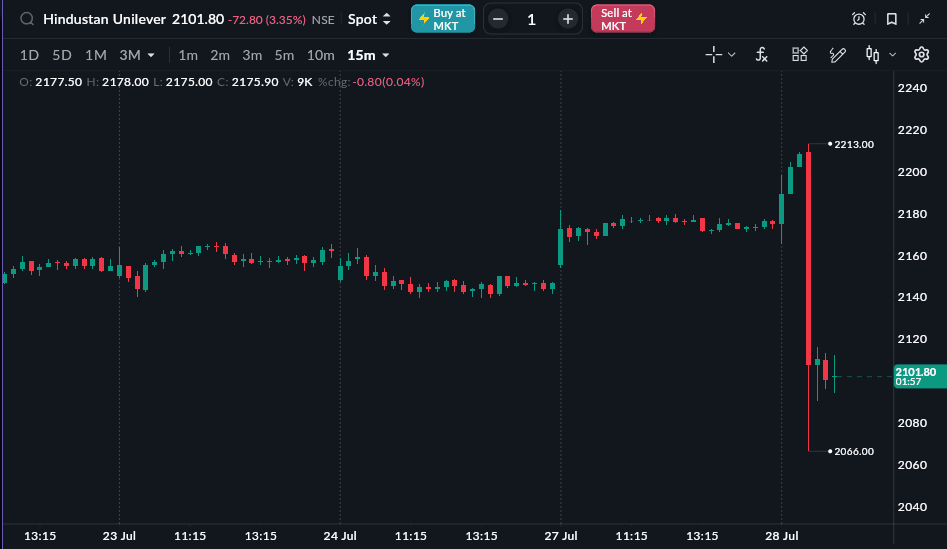Image resolution: width=947 pixels, height=549 pixels.
Task: Collapse chart using shrink arrows icon
Action: click(x=925, y=19)
